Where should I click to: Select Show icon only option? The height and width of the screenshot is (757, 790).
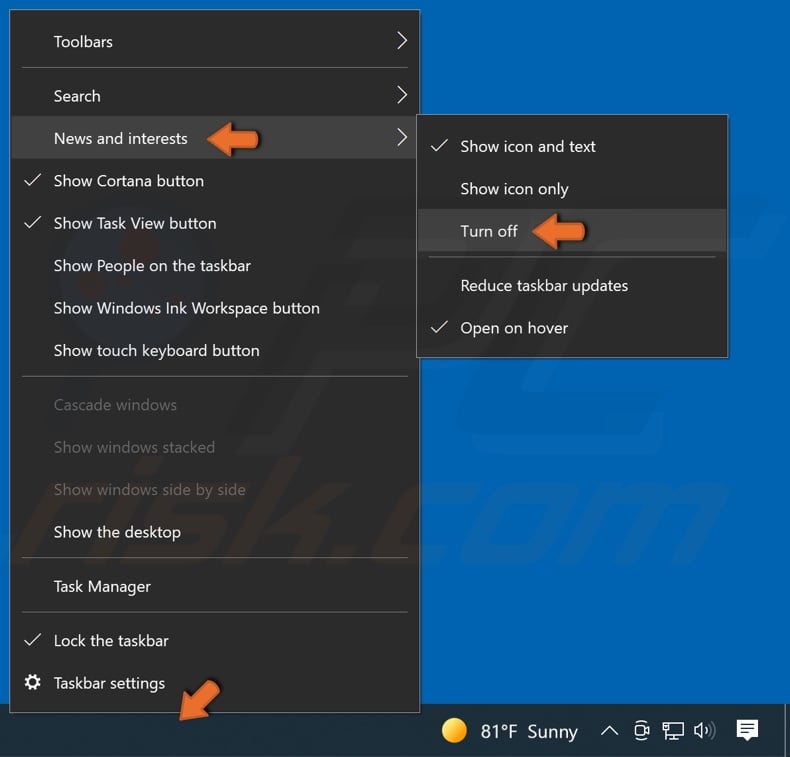point(572,189)
